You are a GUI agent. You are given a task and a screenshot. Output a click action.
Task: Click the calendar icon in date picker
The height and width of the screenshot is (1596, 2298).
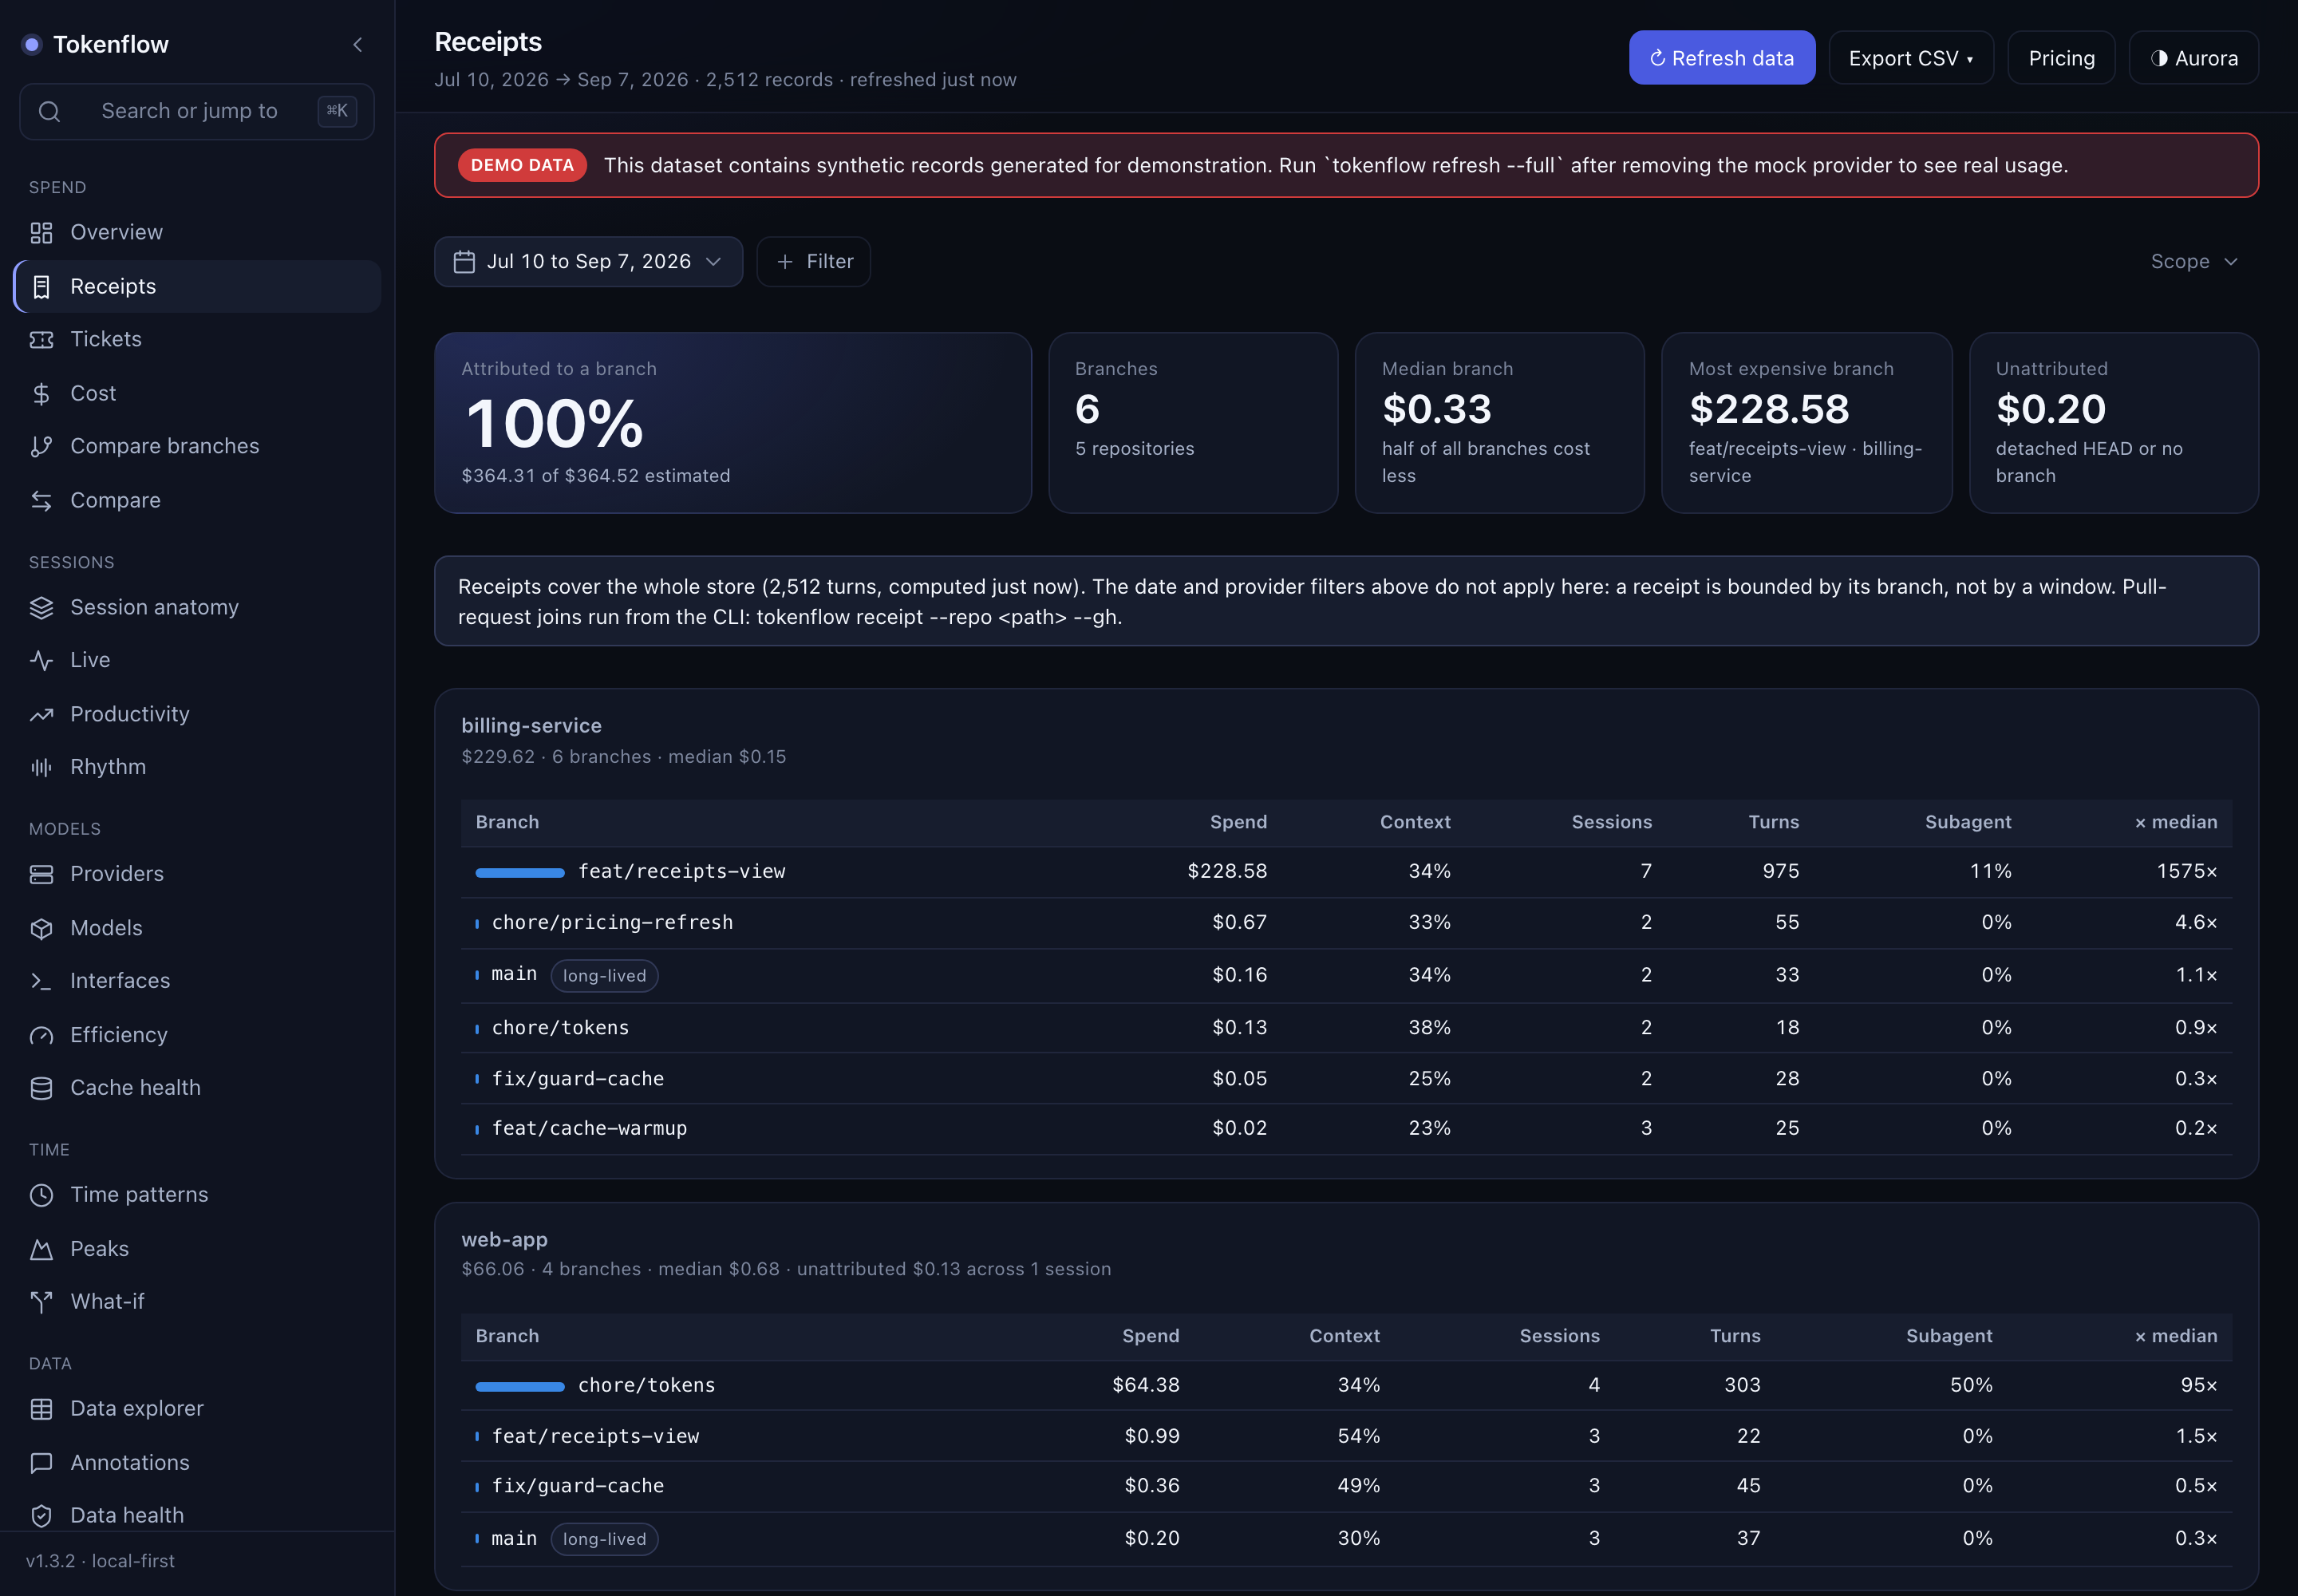click(x=464, y=262)
